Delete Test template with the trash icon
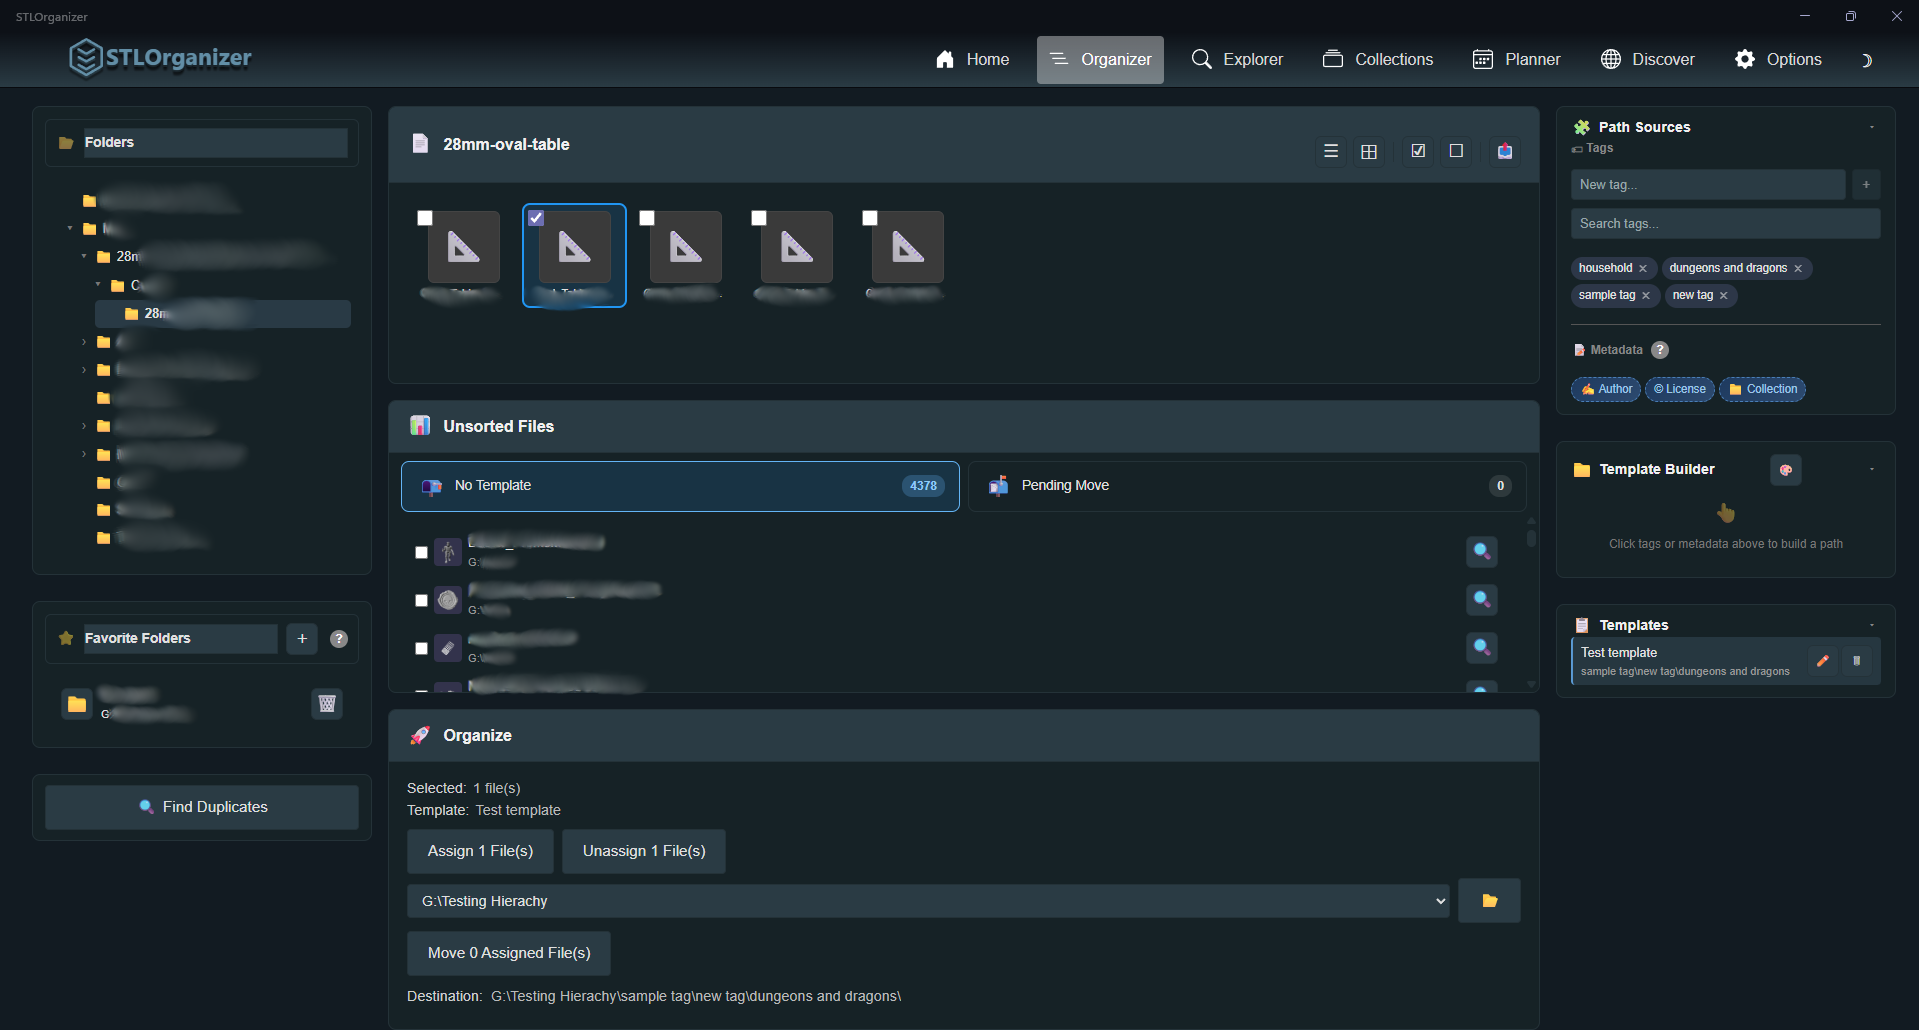 (1858, 661)
